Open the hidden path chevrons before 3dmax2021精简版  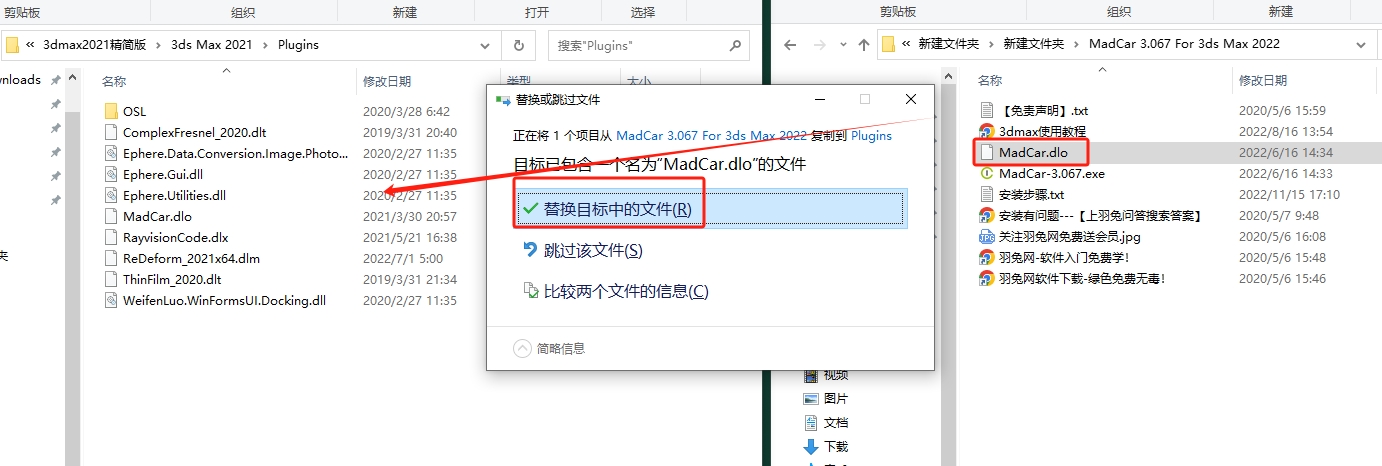(x=31, y=45)
